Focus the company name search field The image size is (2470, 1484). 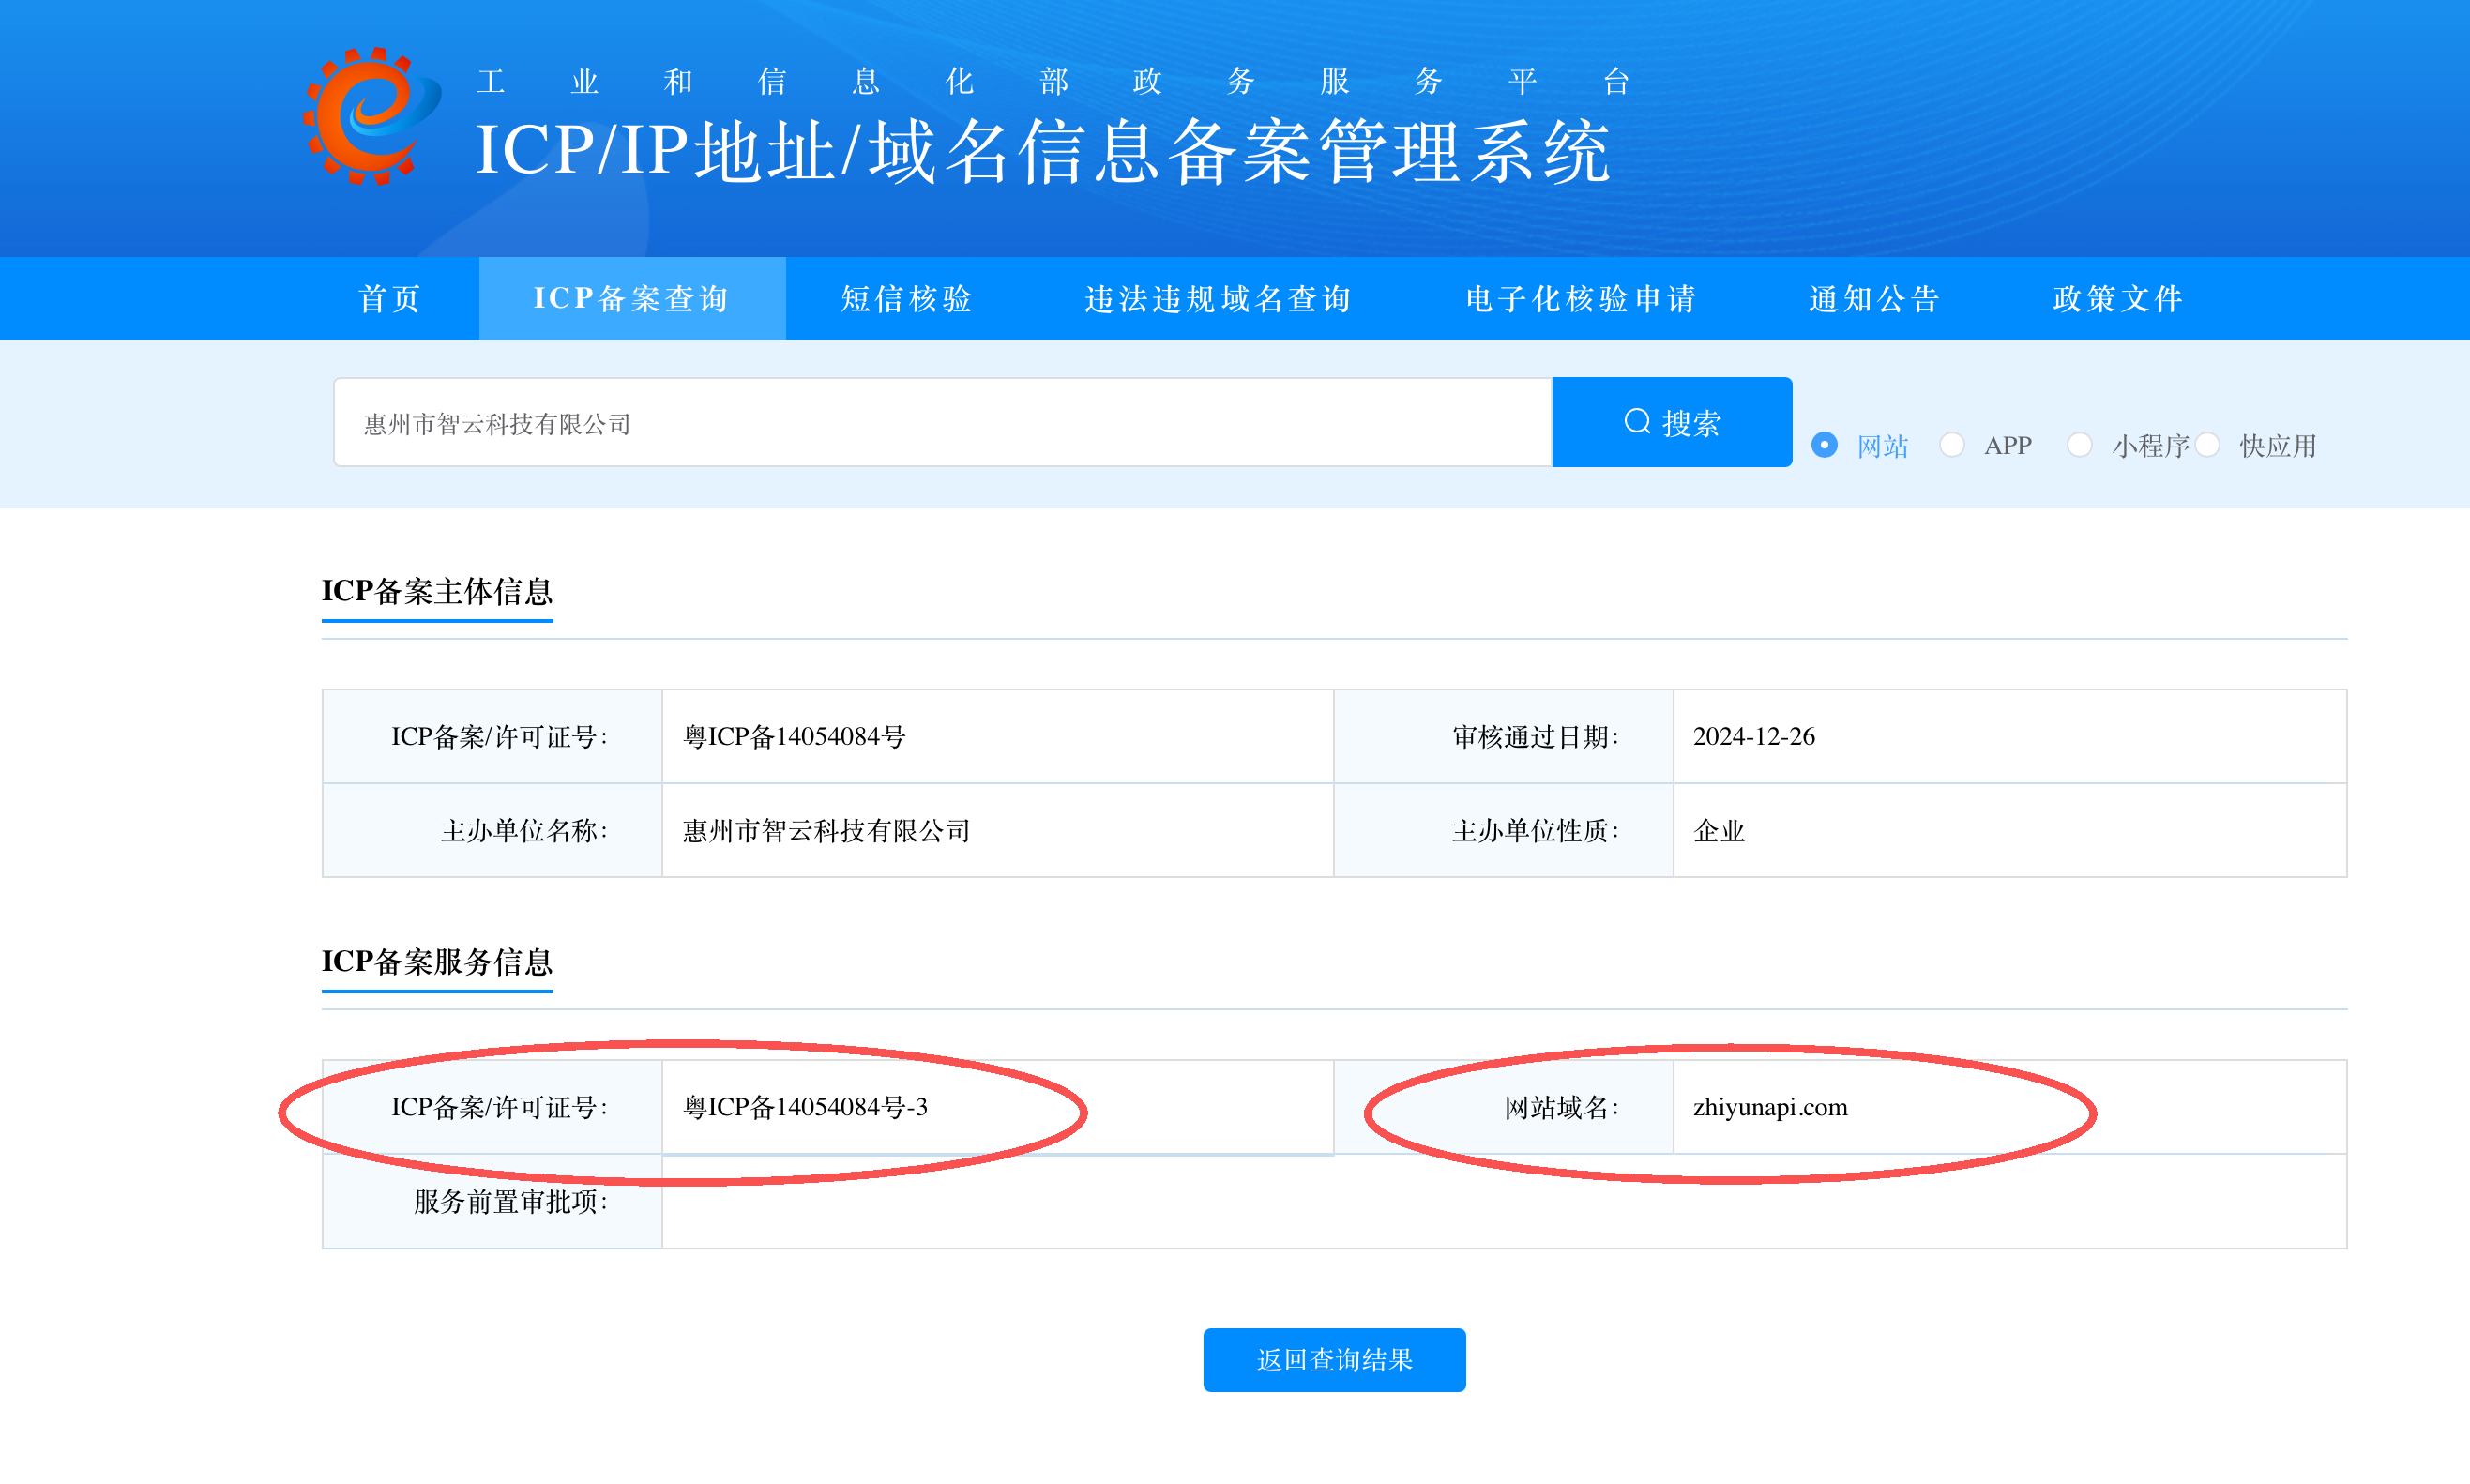(x=943, y=422)
